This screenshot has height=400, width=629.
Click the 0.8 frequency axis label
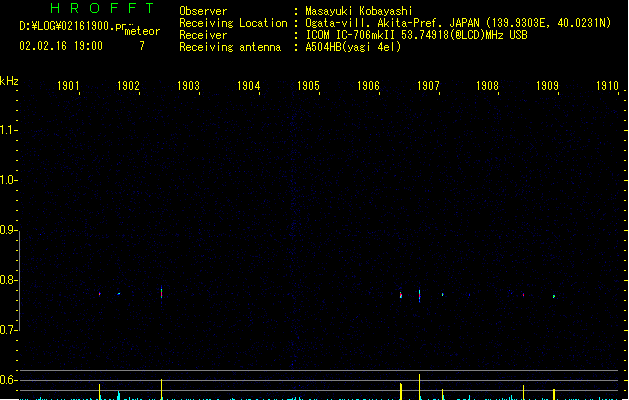tap(7, 280)
